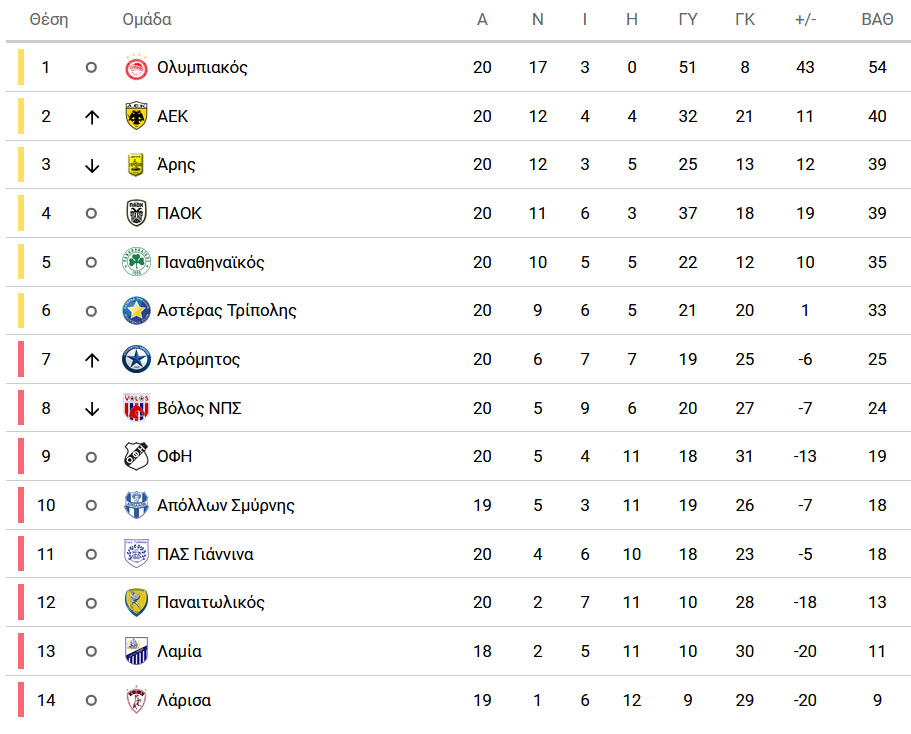Viewport: 911px width, 734px height.
Task: Select the Λαμία team logo
Action: 137,651
